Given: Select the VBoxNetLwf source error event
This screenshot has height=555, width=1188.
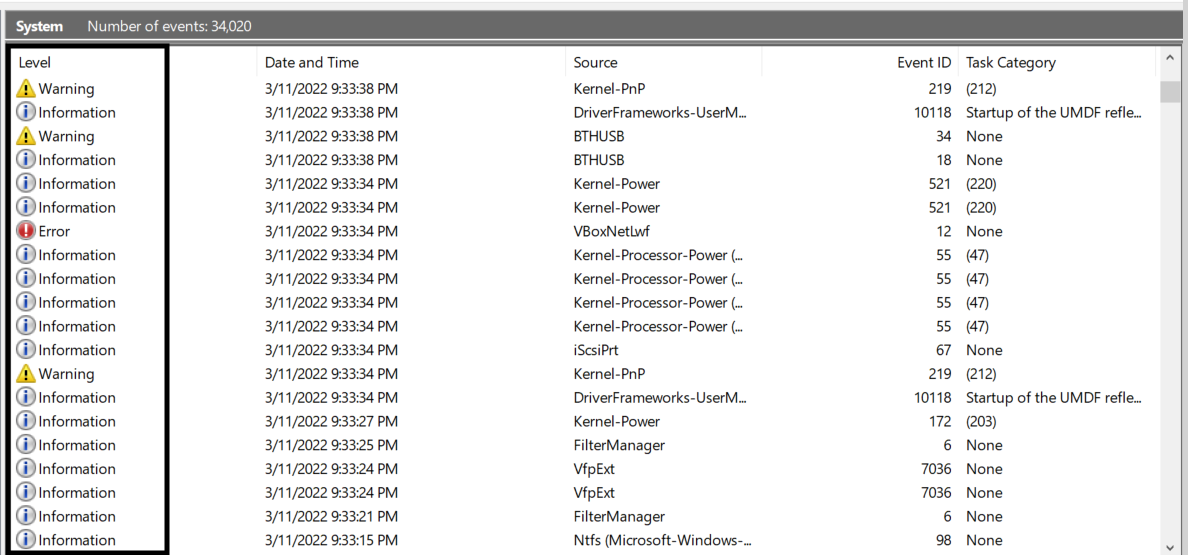Looking at the screenshot, I should (x=607, y=231).
